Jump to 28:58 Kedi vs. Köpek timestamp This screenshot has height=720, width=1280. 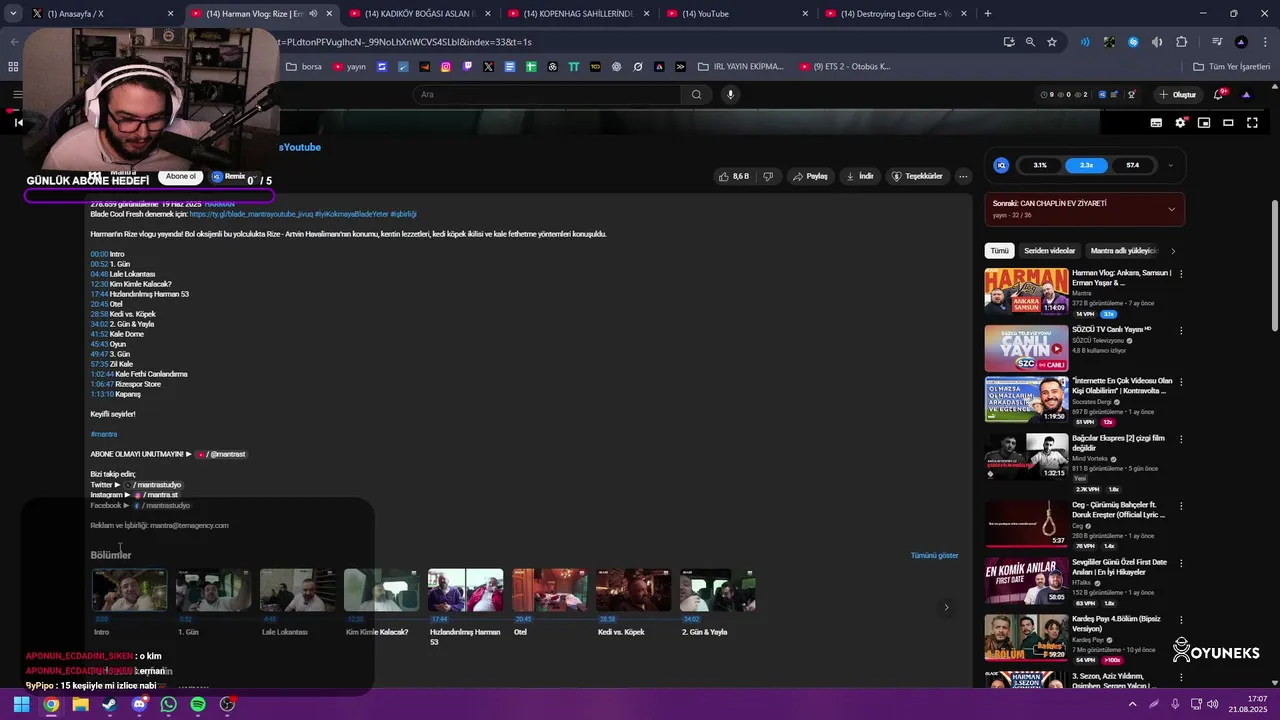click(x=99, y=314)
